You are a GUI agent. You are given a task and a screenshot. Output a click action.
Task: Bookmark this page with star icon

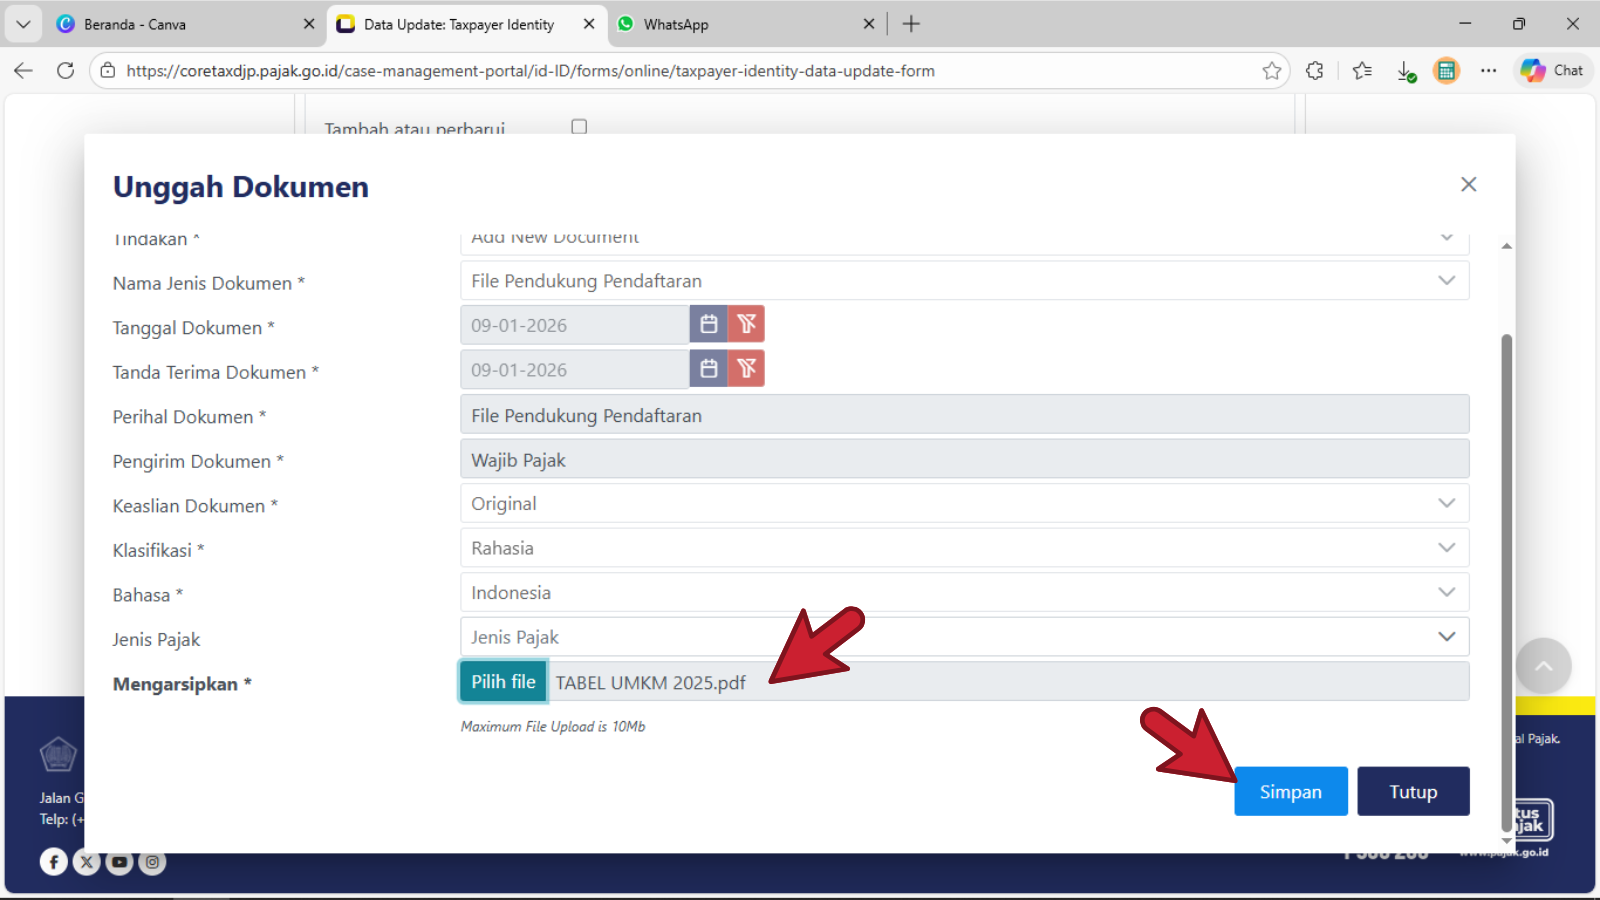[x=1271, y=71]
